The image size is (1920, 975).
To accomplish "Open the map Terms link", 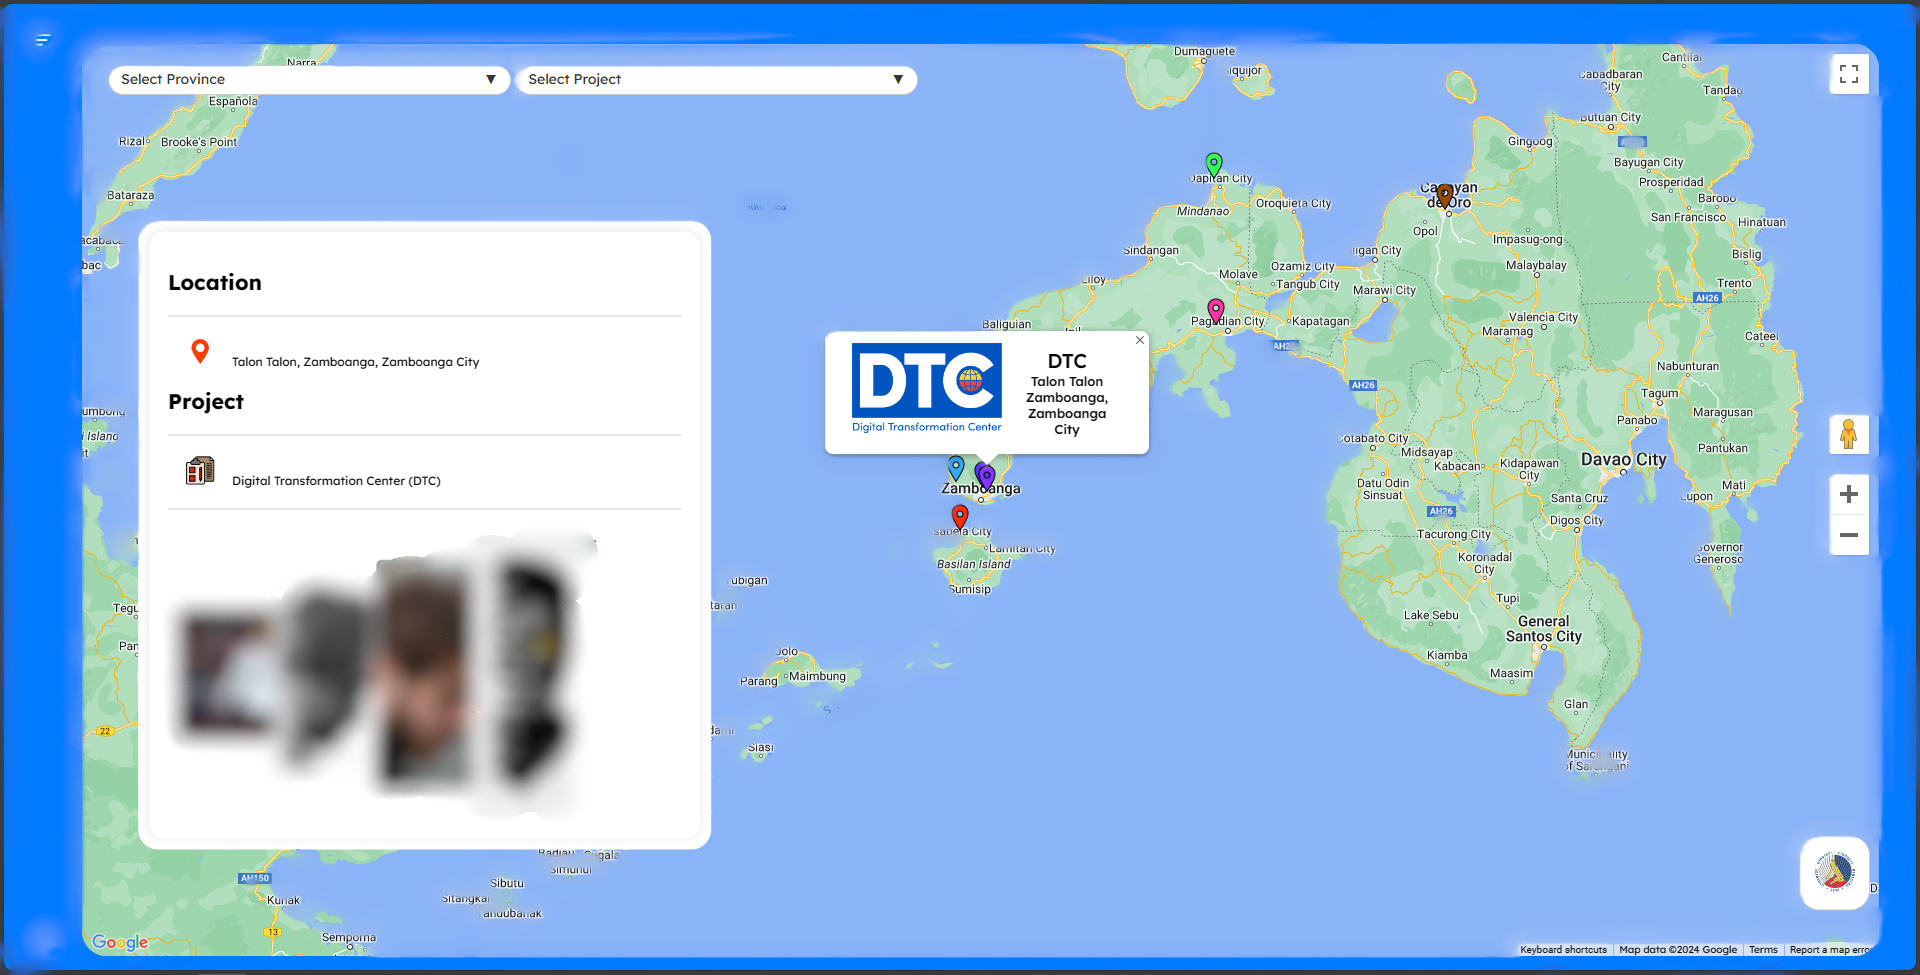I will 1763,950.
